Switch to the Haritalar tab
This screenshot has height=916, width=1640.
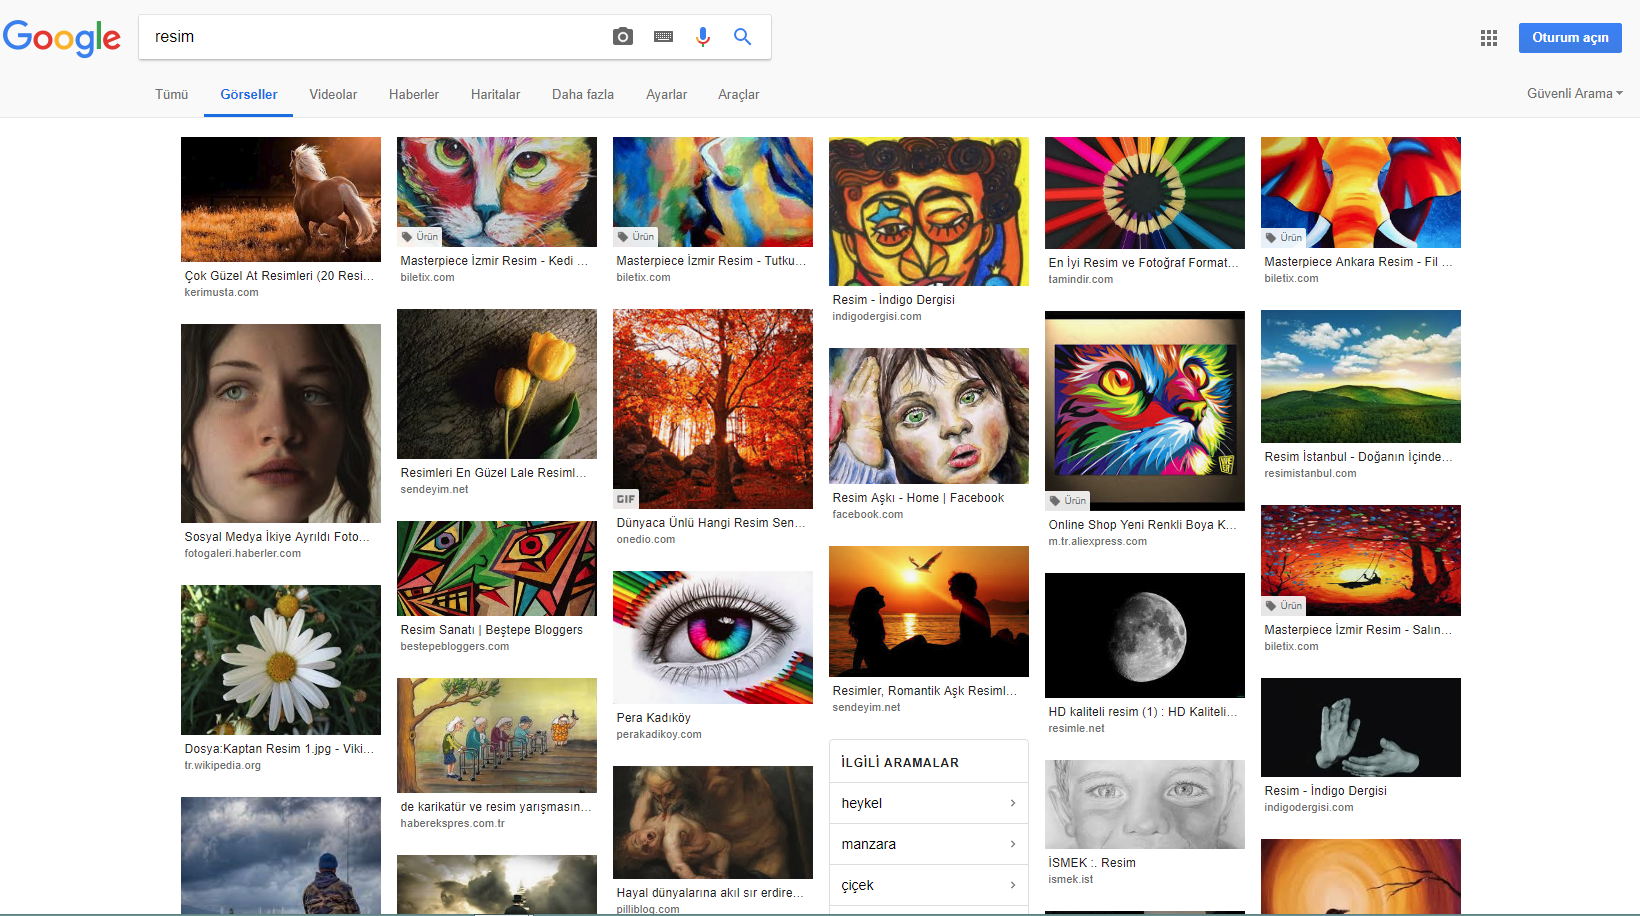coord(496,95)
